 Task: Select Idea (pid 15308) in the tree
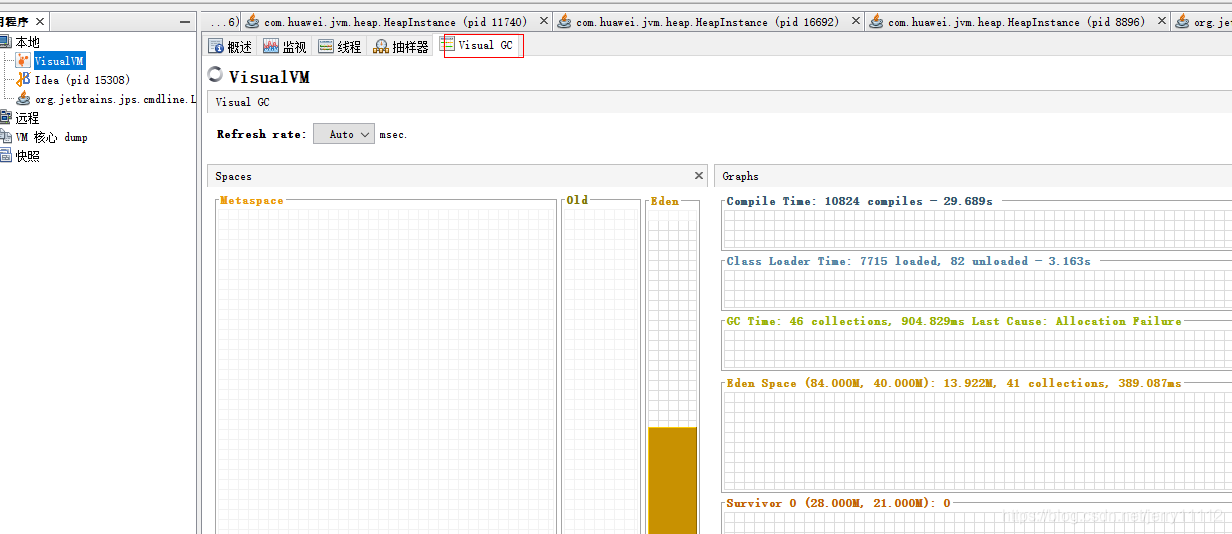82,80
